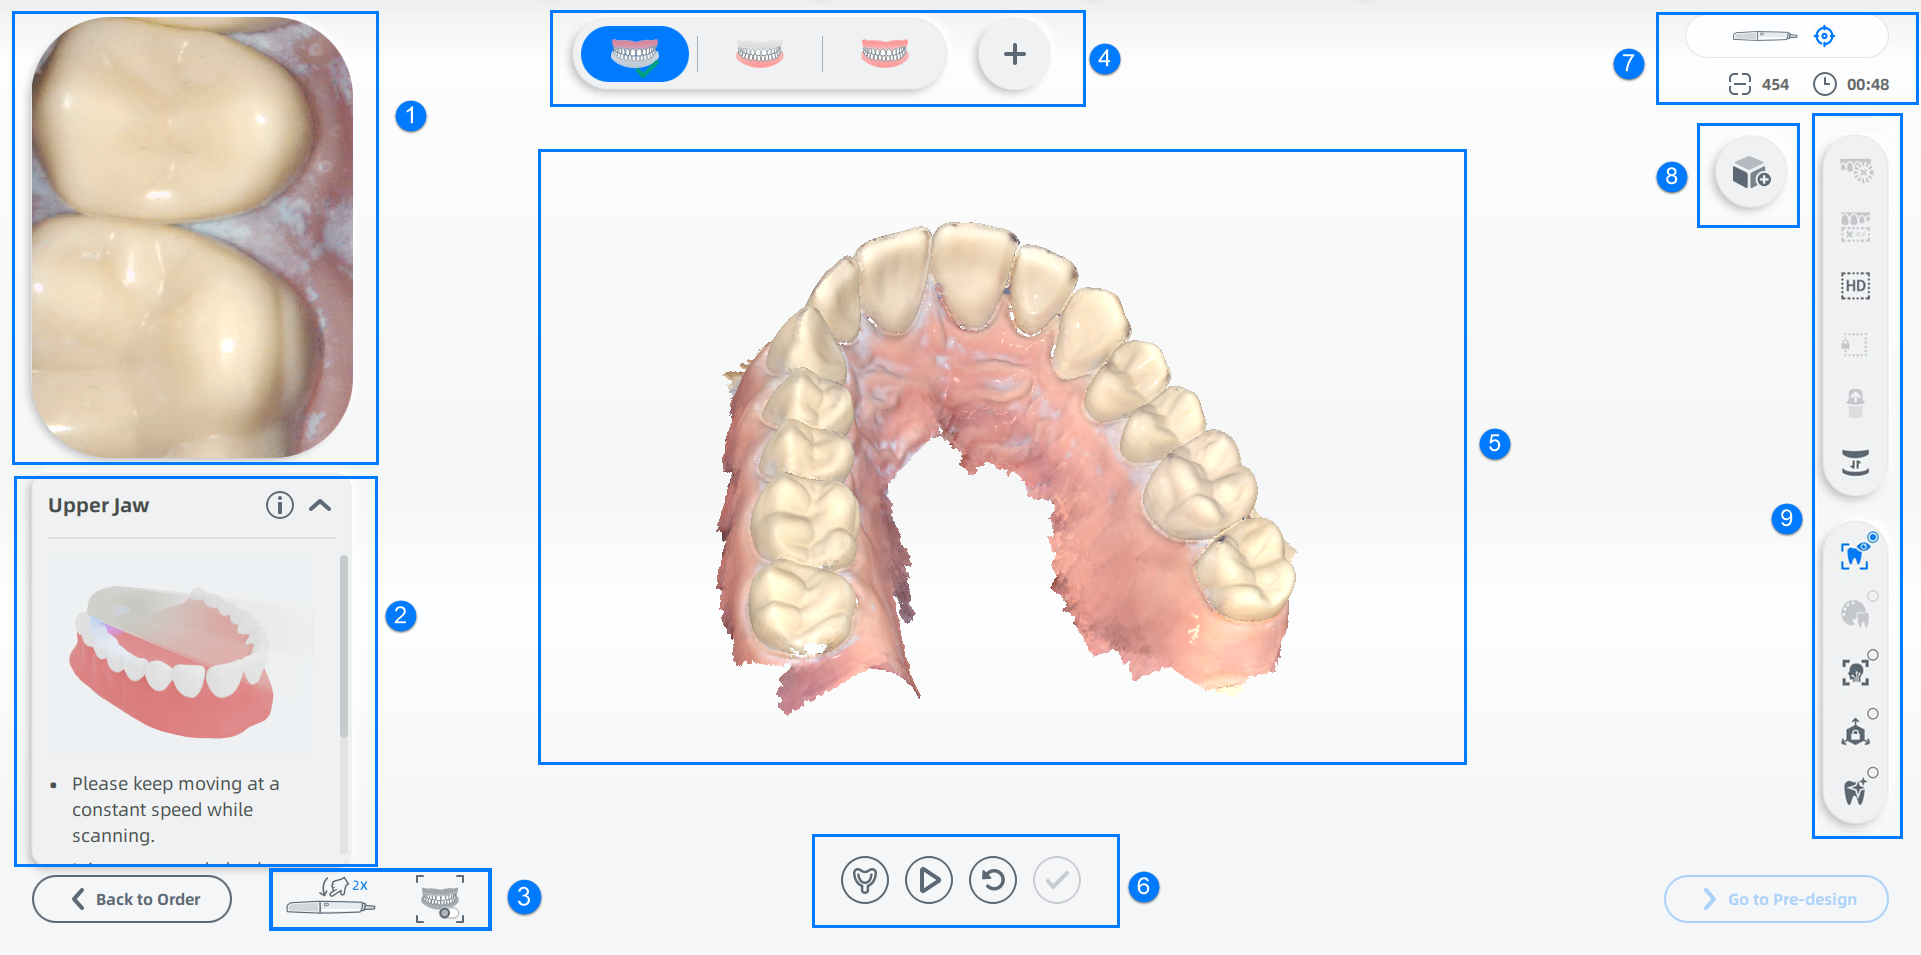Select the HD scan region tool
This screenshot has width=1921, height=955.
[1855, 286]
